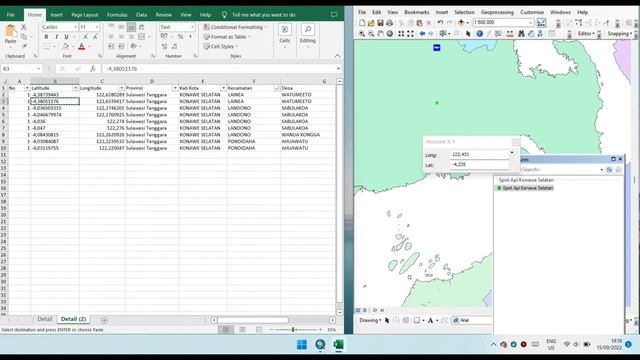Click ArcMap Full Extent globe icon

390,34
